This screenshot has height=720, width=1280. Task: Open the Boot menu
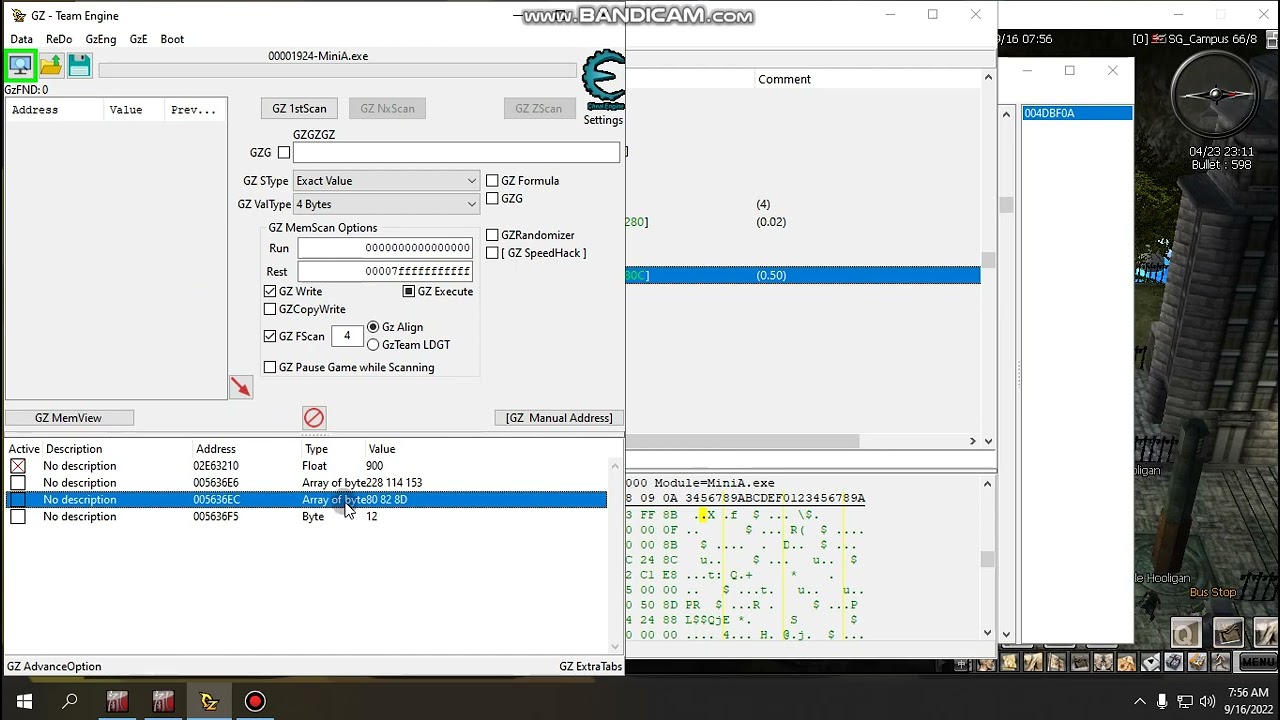pyautogui.click(x=172, y=39)
